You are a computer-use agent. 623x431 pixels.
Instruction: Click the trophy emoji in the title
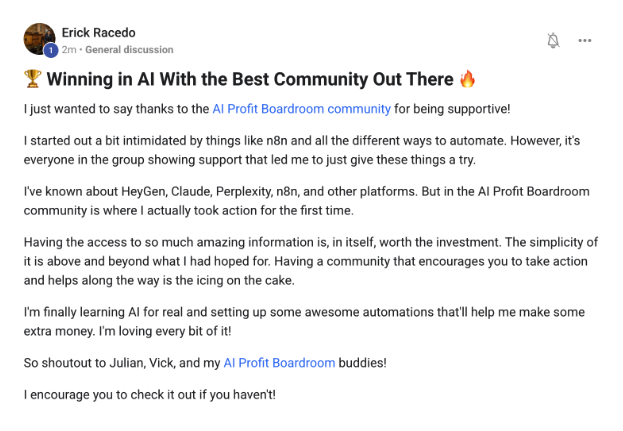click(x=32, y=80)
